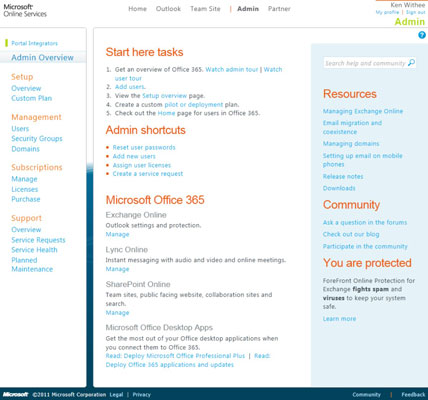428x400 pixels.
Task: Open Privacy link in footer
Action: pos(142,395)
